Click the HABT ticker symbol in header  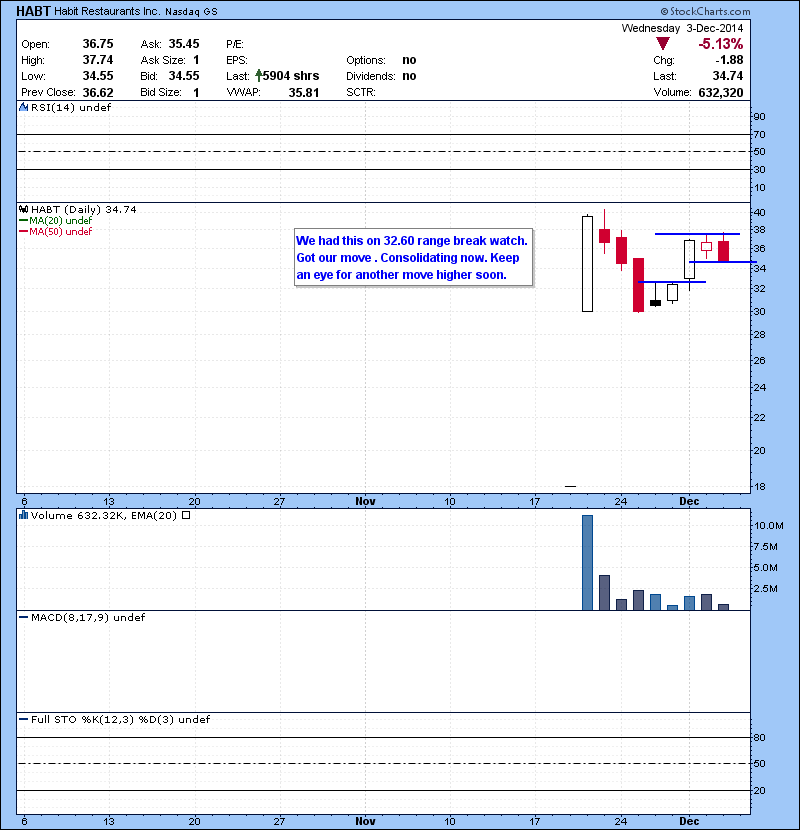[33, 11]
